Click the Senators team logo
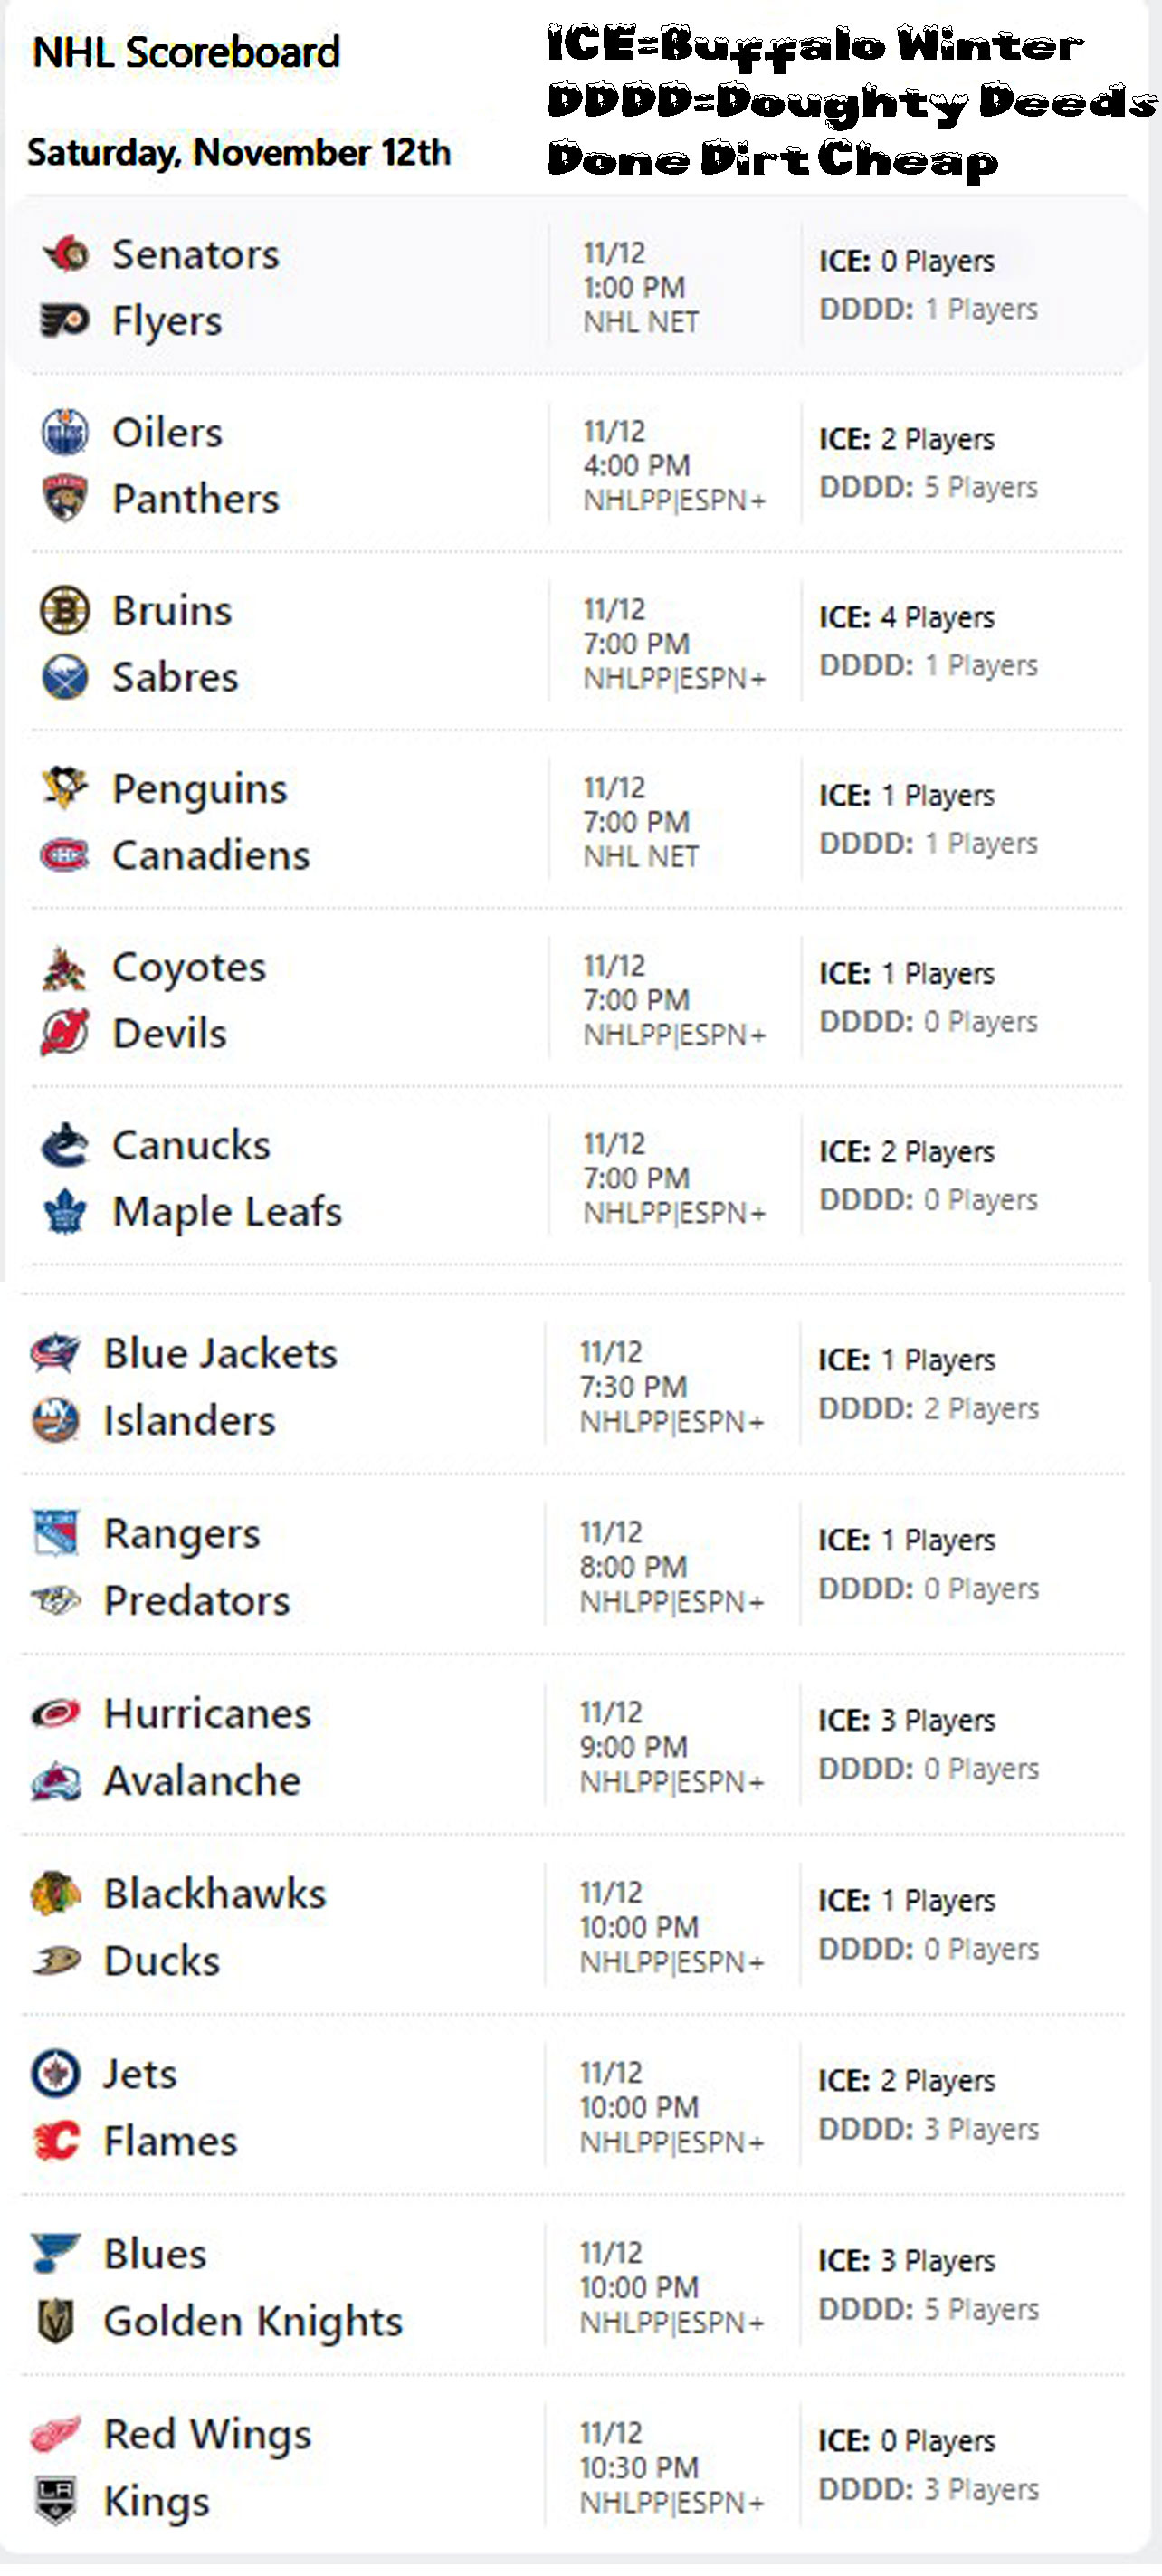The image size is (1162, 2576). coord(66,254)
